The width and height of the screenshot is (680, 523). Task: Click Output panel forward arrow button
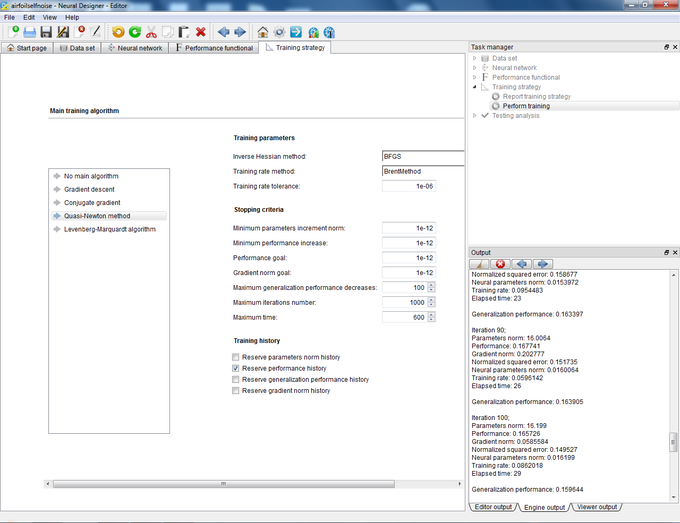(x=543, y=264)
